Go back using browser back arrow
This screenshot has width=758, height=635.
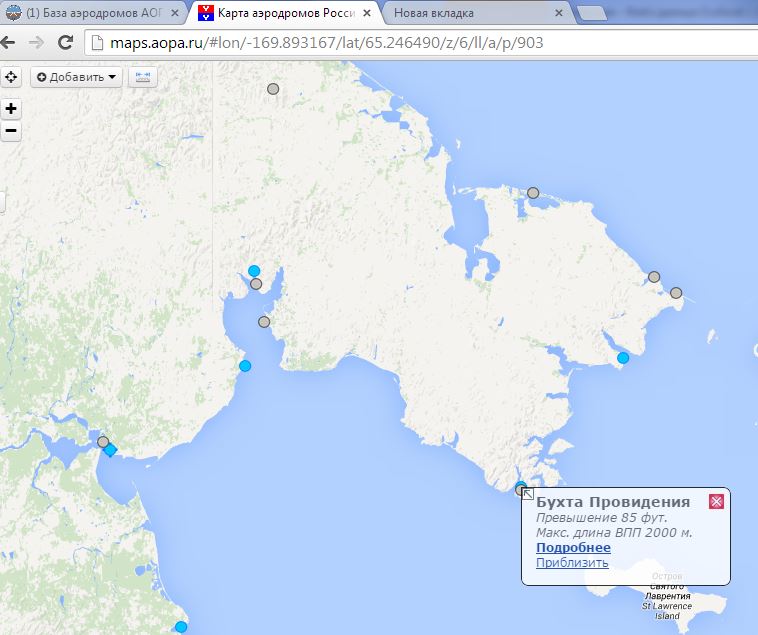click(10, 43)
